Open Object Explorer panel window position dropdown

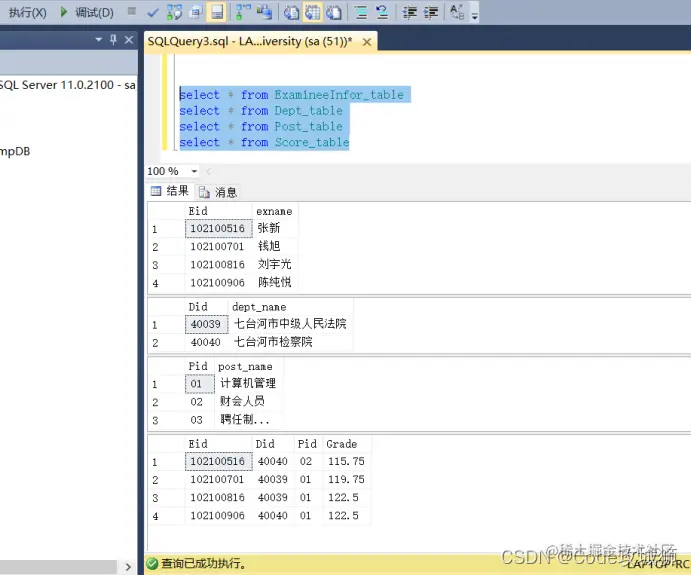coord(98,40)
